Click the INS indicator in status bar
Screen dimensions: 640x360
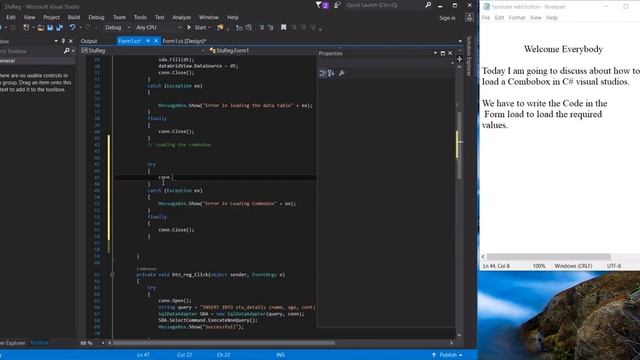click(280, 355)
